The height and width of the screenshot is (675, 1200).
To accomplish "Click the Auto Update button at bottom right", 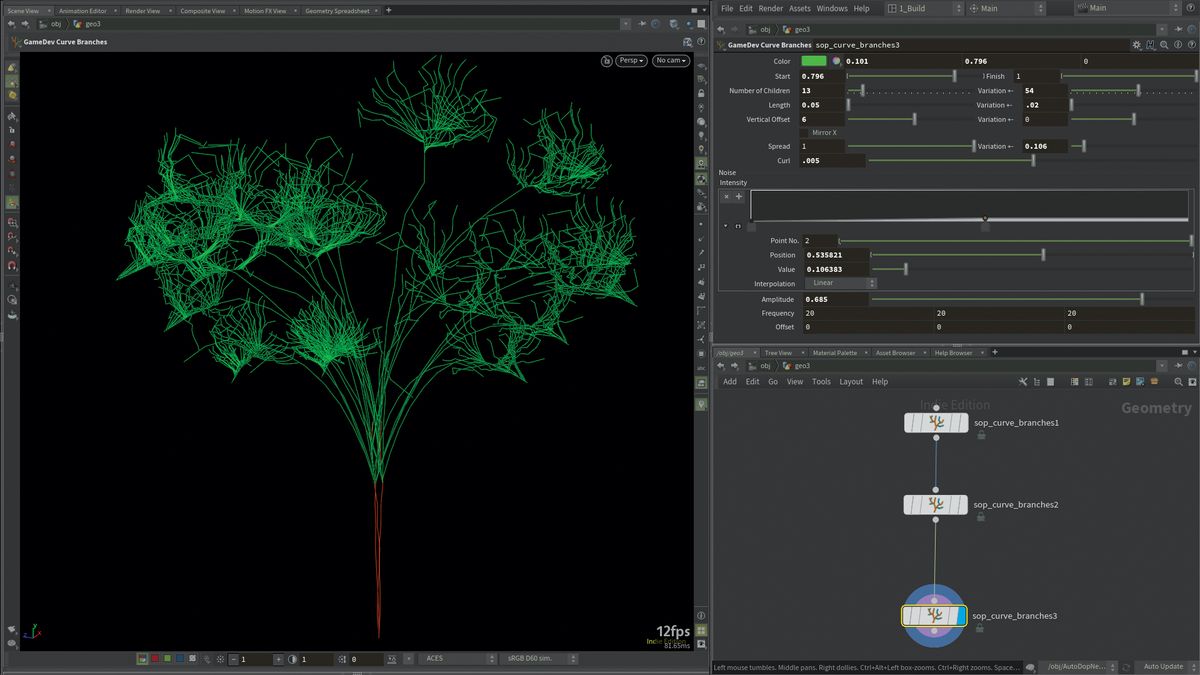I will coord(1165,666).
